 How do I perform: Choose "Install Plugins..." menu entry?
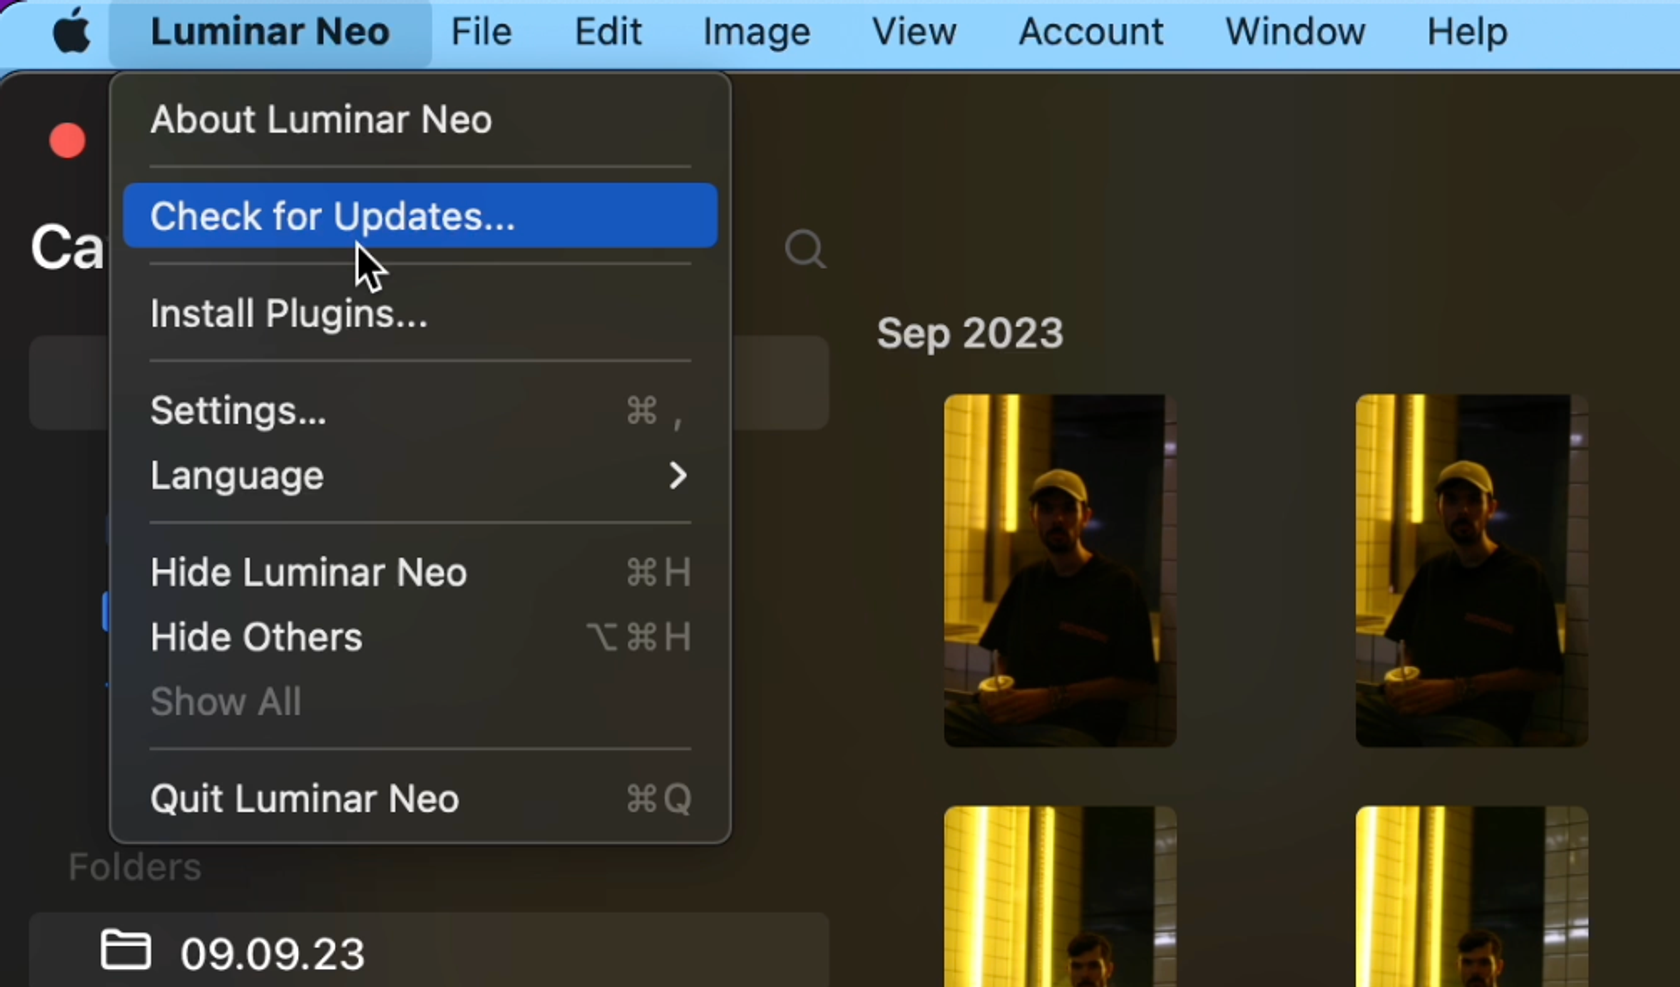289,313
